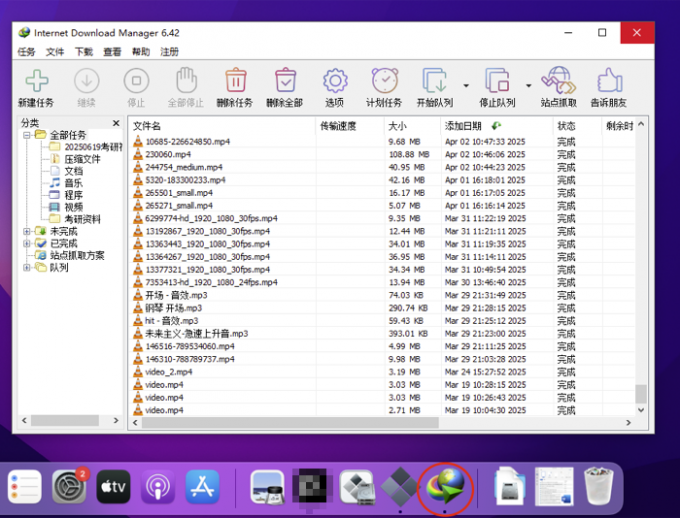Click the 停止 stop download icon
This screenshot has width=680, height=518.
click(136, 81)
